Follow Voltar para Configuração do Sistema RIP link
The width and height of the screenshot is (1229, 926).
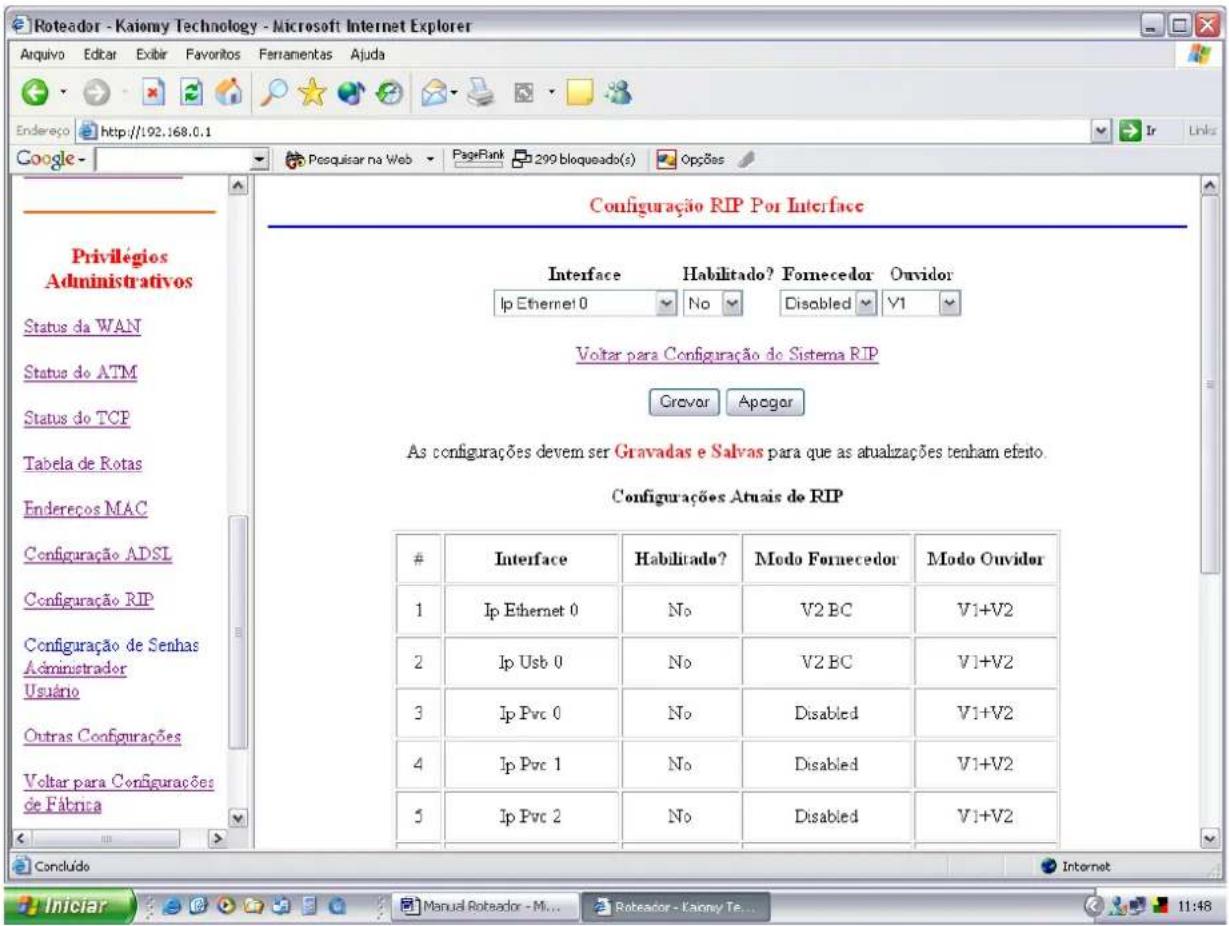[727, 355]
